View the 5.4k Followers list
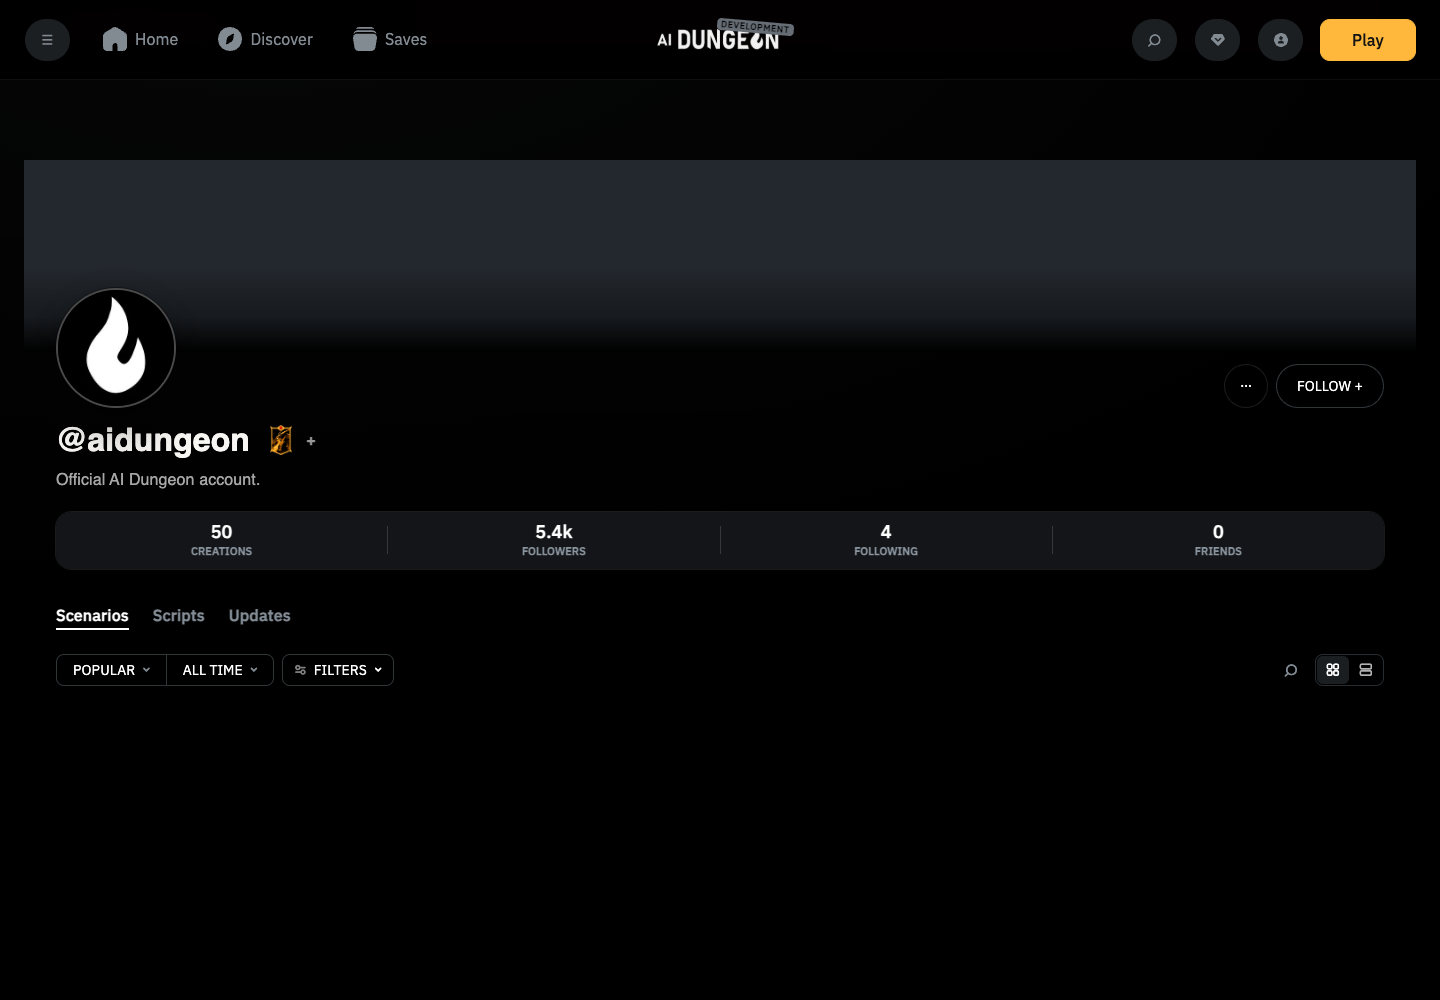 pyautogui.click(x=554, y=540)
